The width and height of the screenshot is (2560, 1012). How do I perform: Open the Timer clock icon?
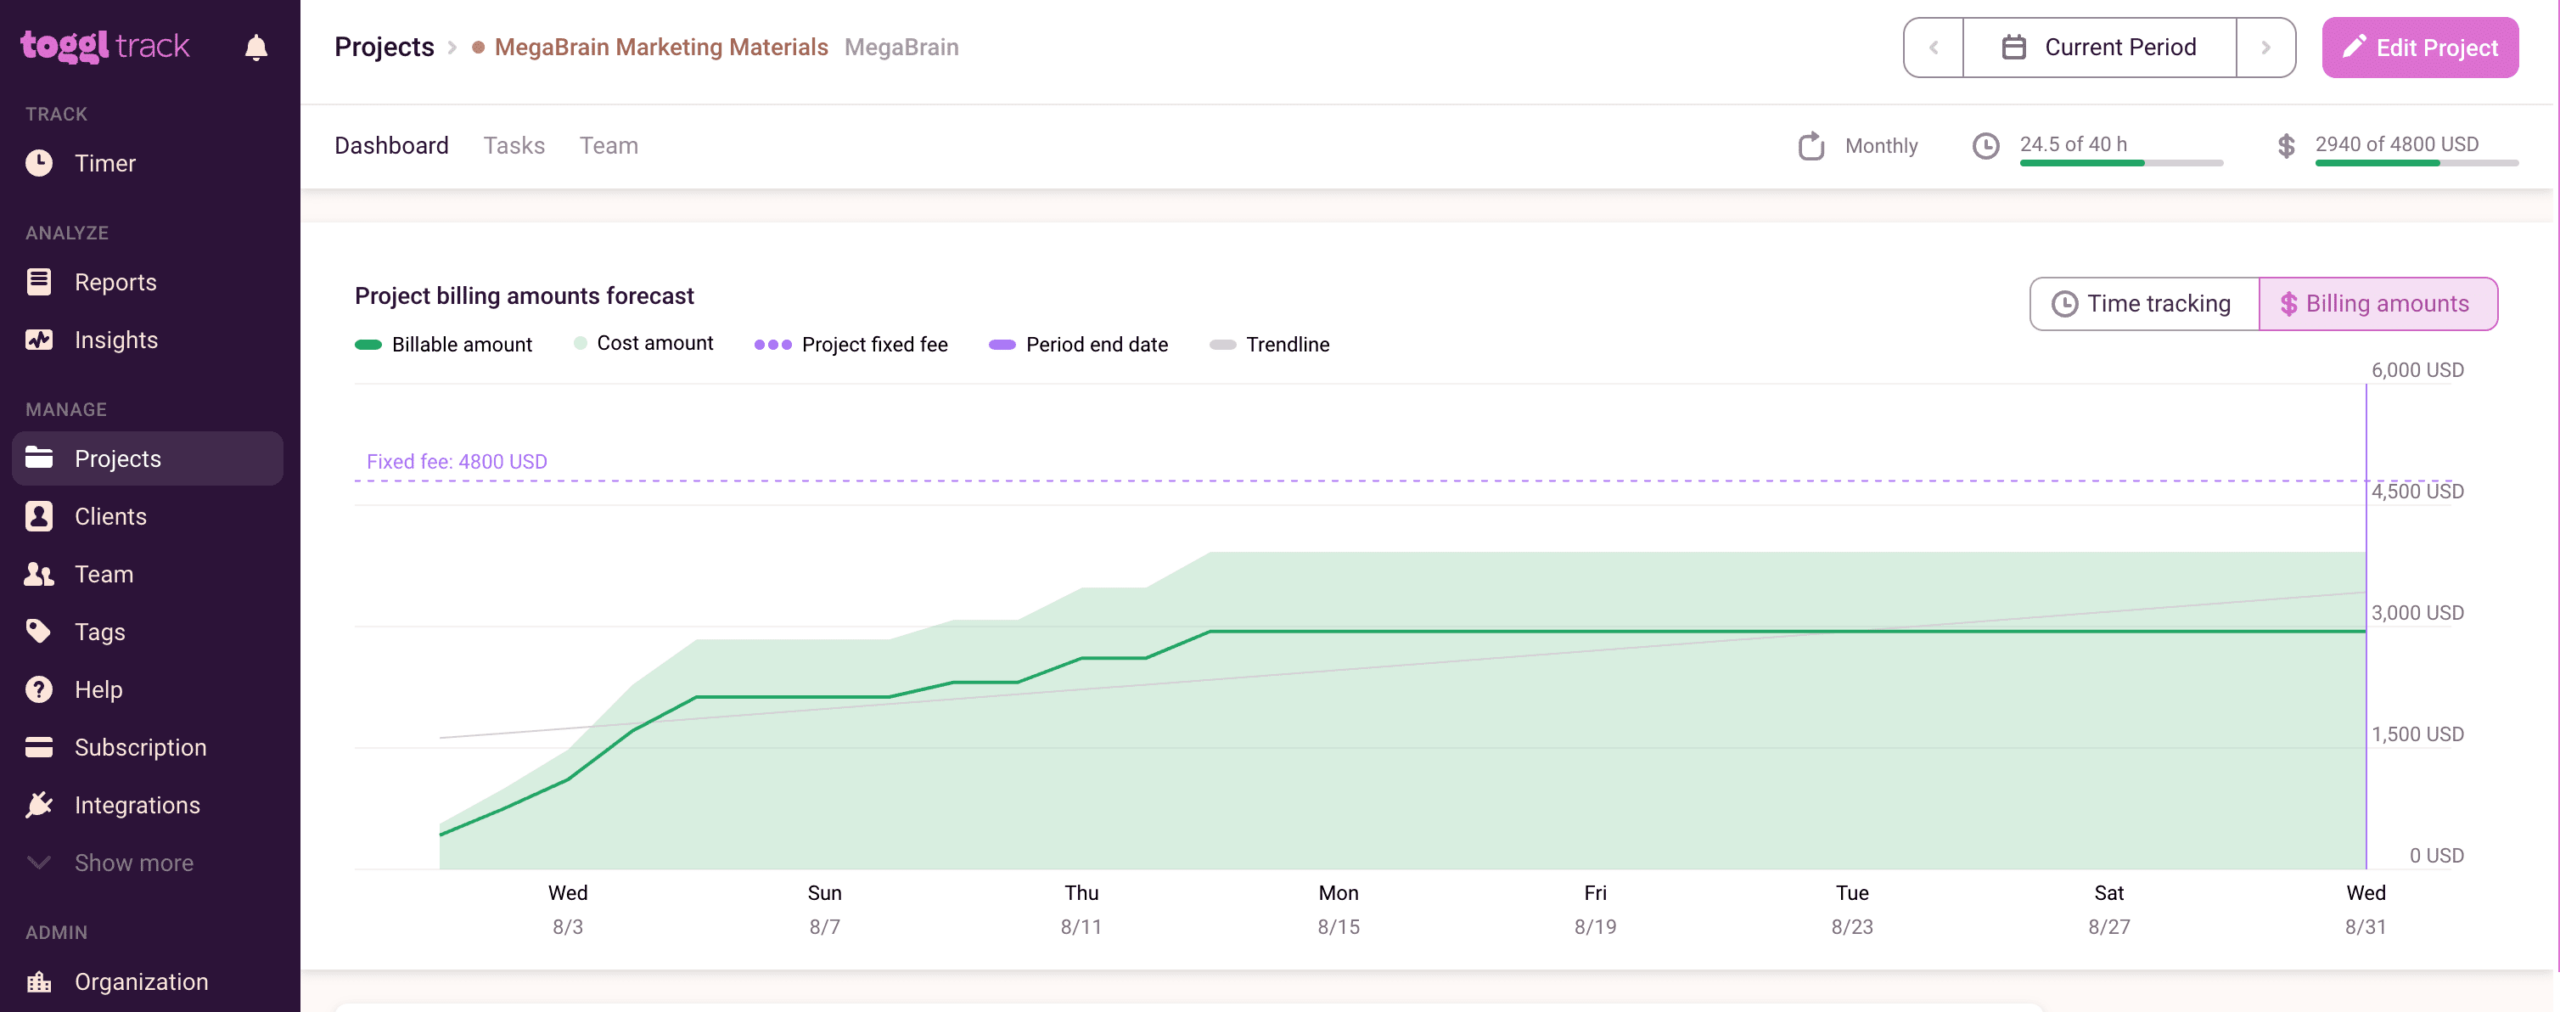click(x=39, y=163)
